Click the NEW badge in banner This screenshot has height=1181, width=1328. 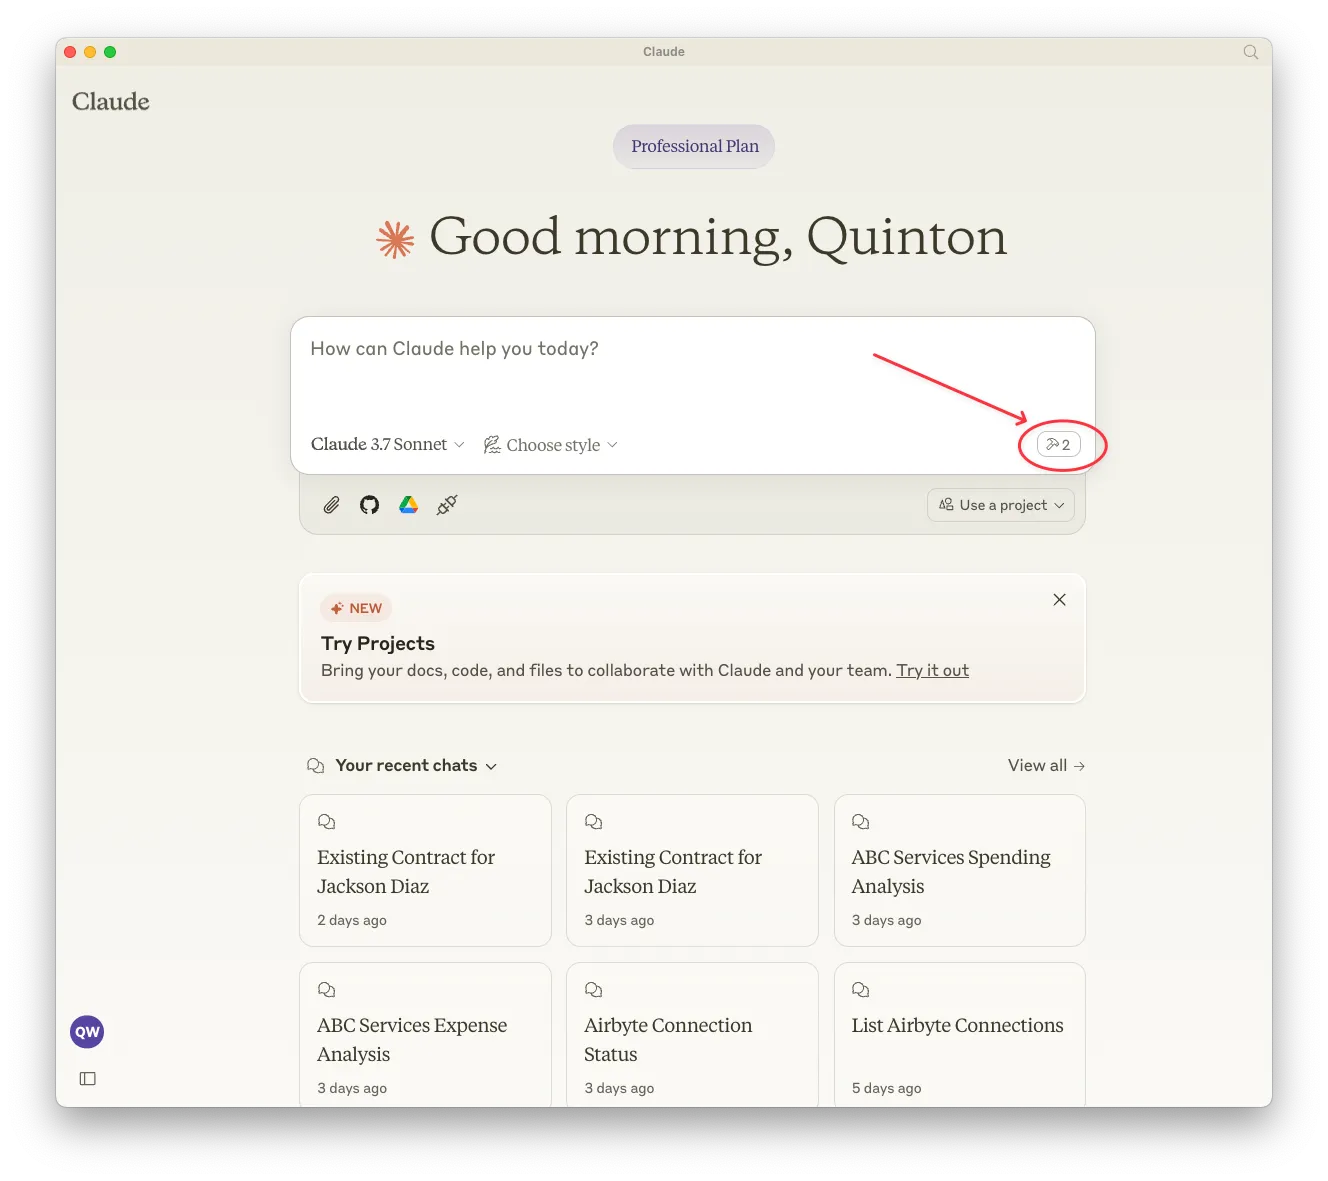pyautogui.click(x=356, y=608)
